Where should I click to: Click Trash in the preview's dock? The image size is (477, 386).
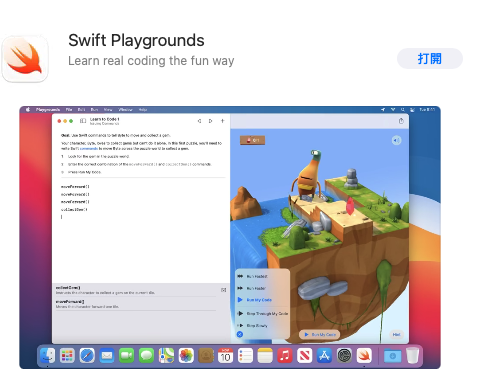(412, 356)
